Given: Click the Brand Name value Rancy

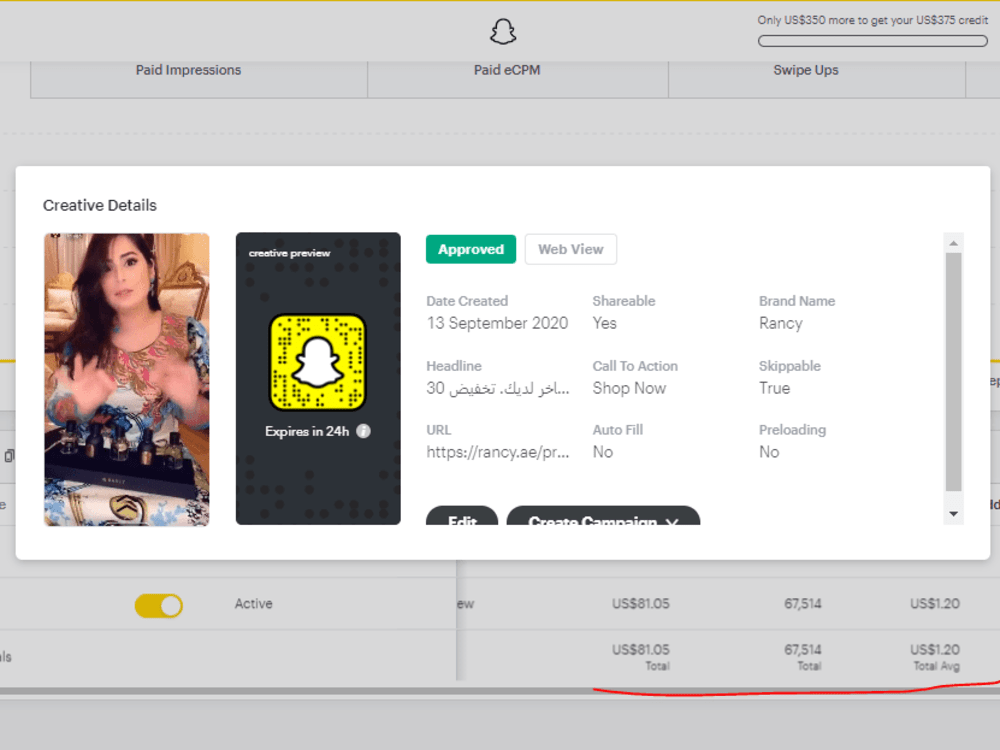Looking at the screenshot, I should click(781, 323).
